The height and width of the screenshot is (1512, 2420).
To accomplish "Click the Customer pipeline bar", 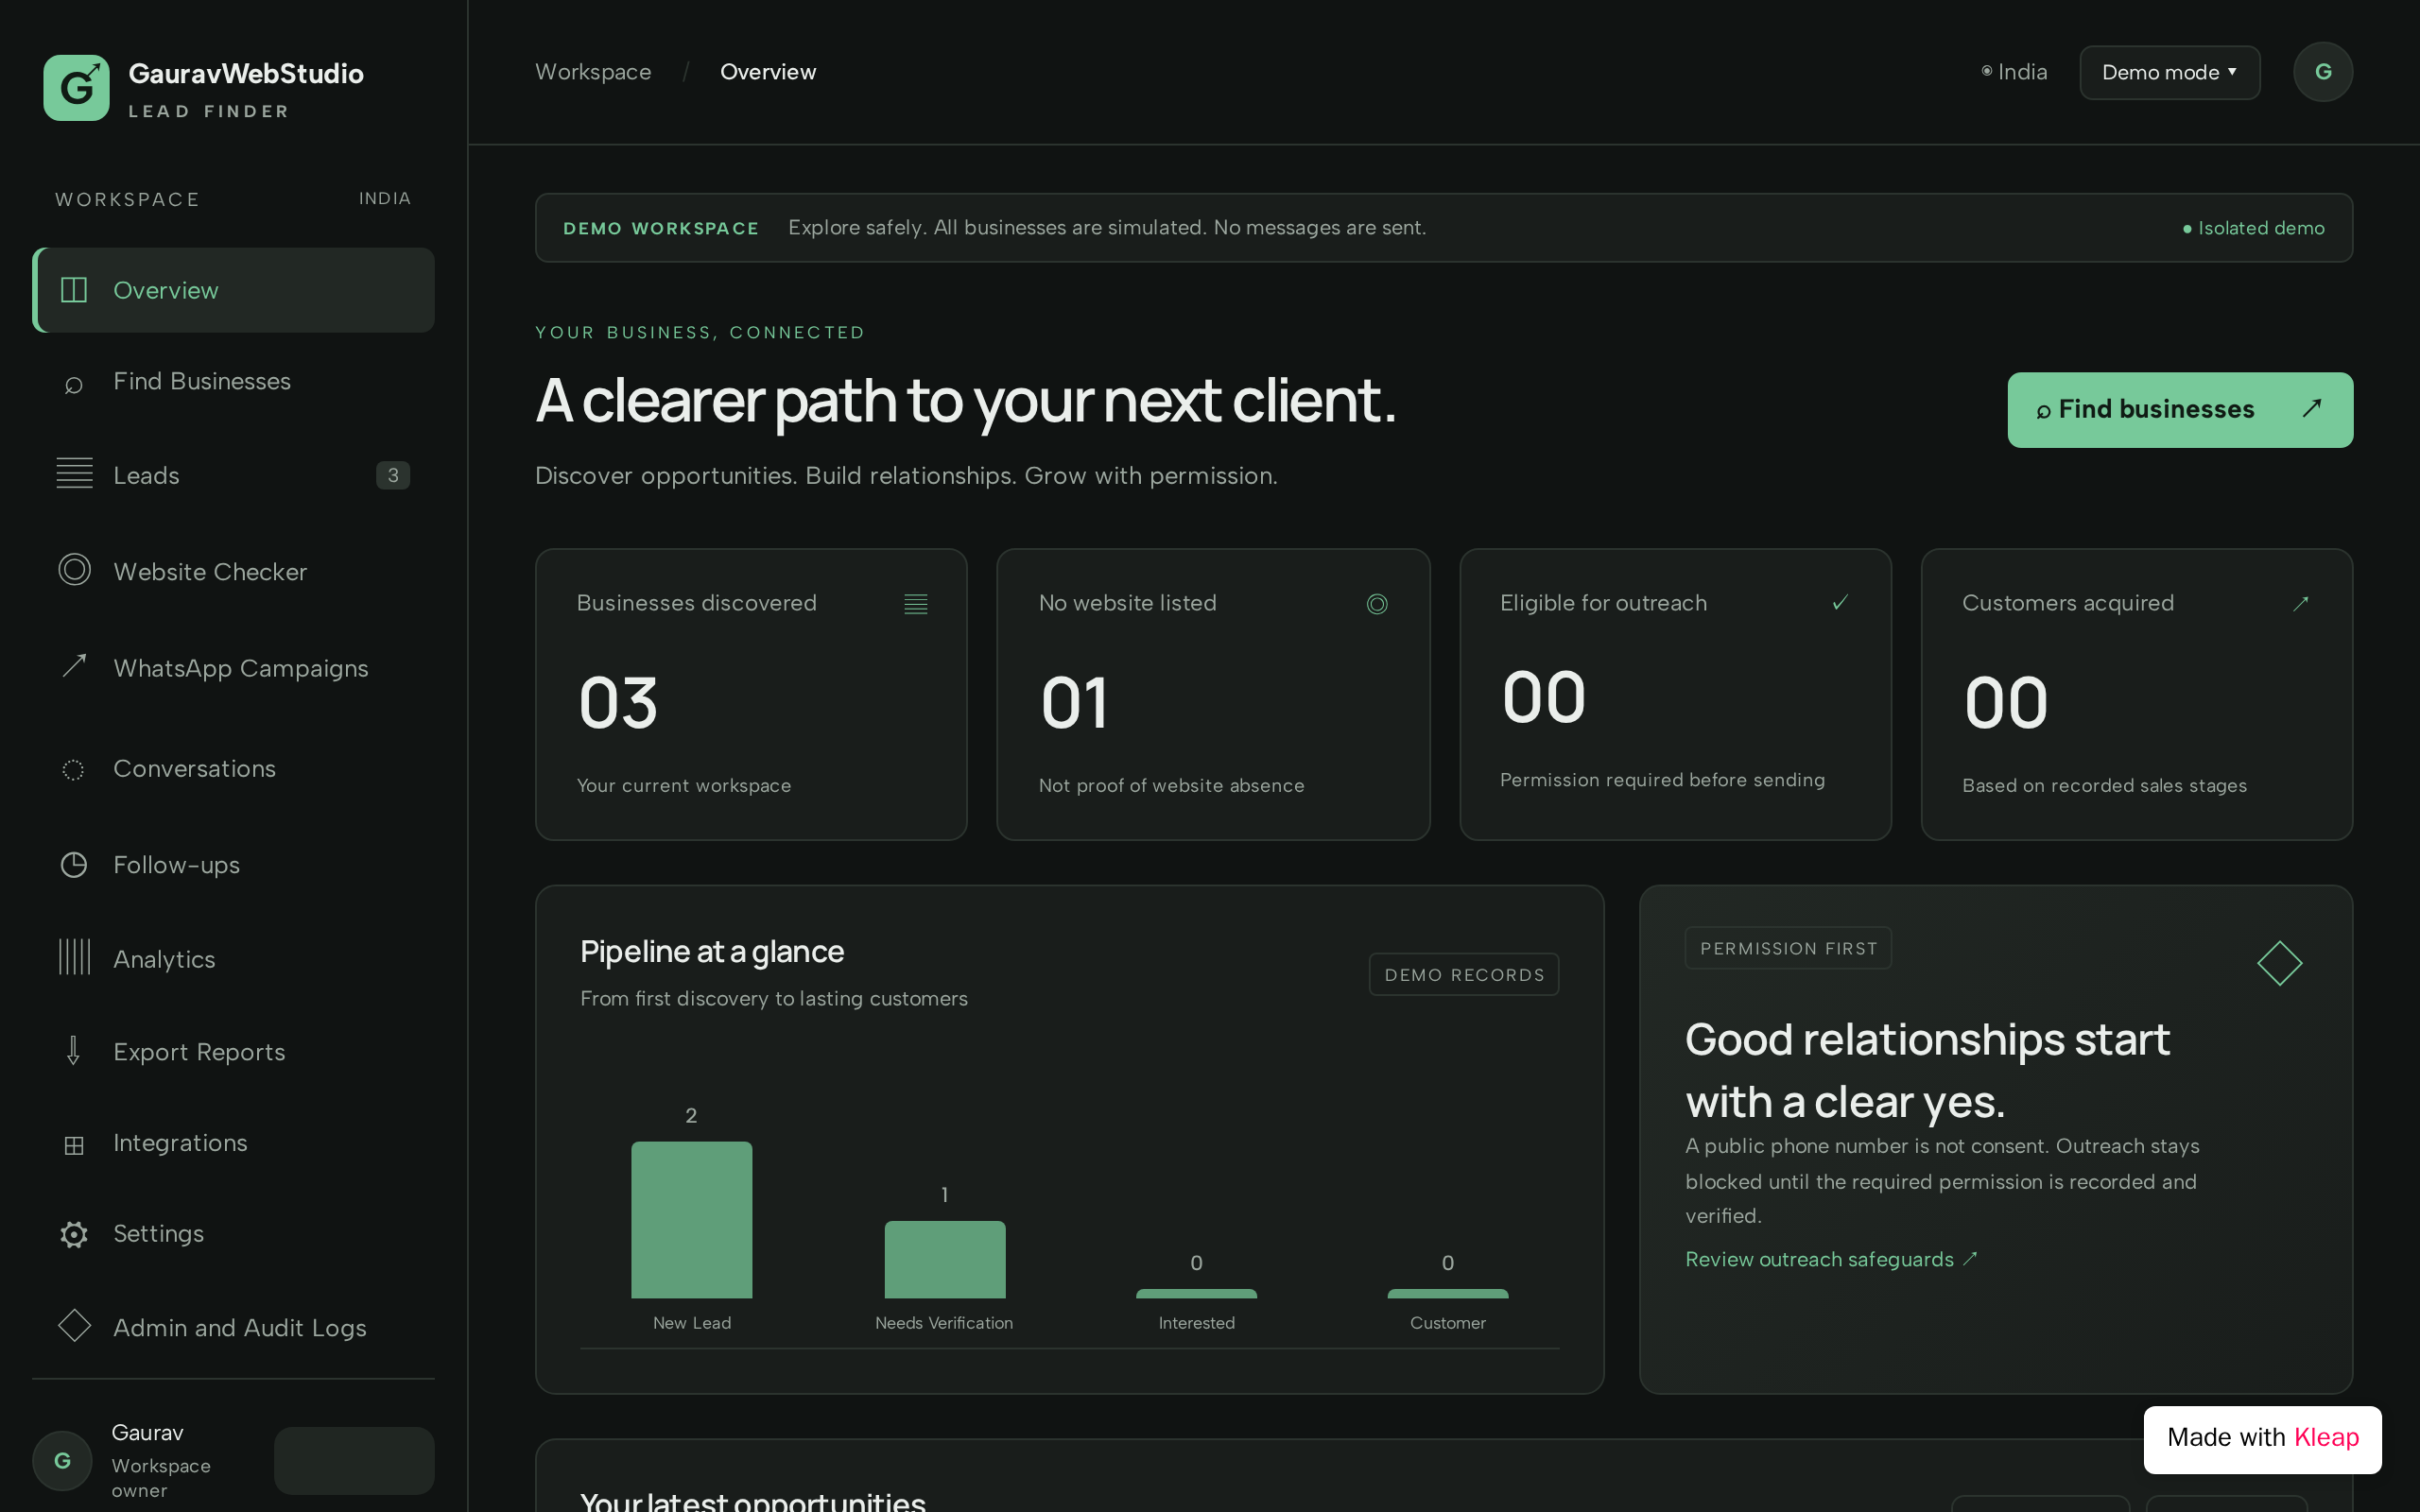I will click(1448, 1294).
